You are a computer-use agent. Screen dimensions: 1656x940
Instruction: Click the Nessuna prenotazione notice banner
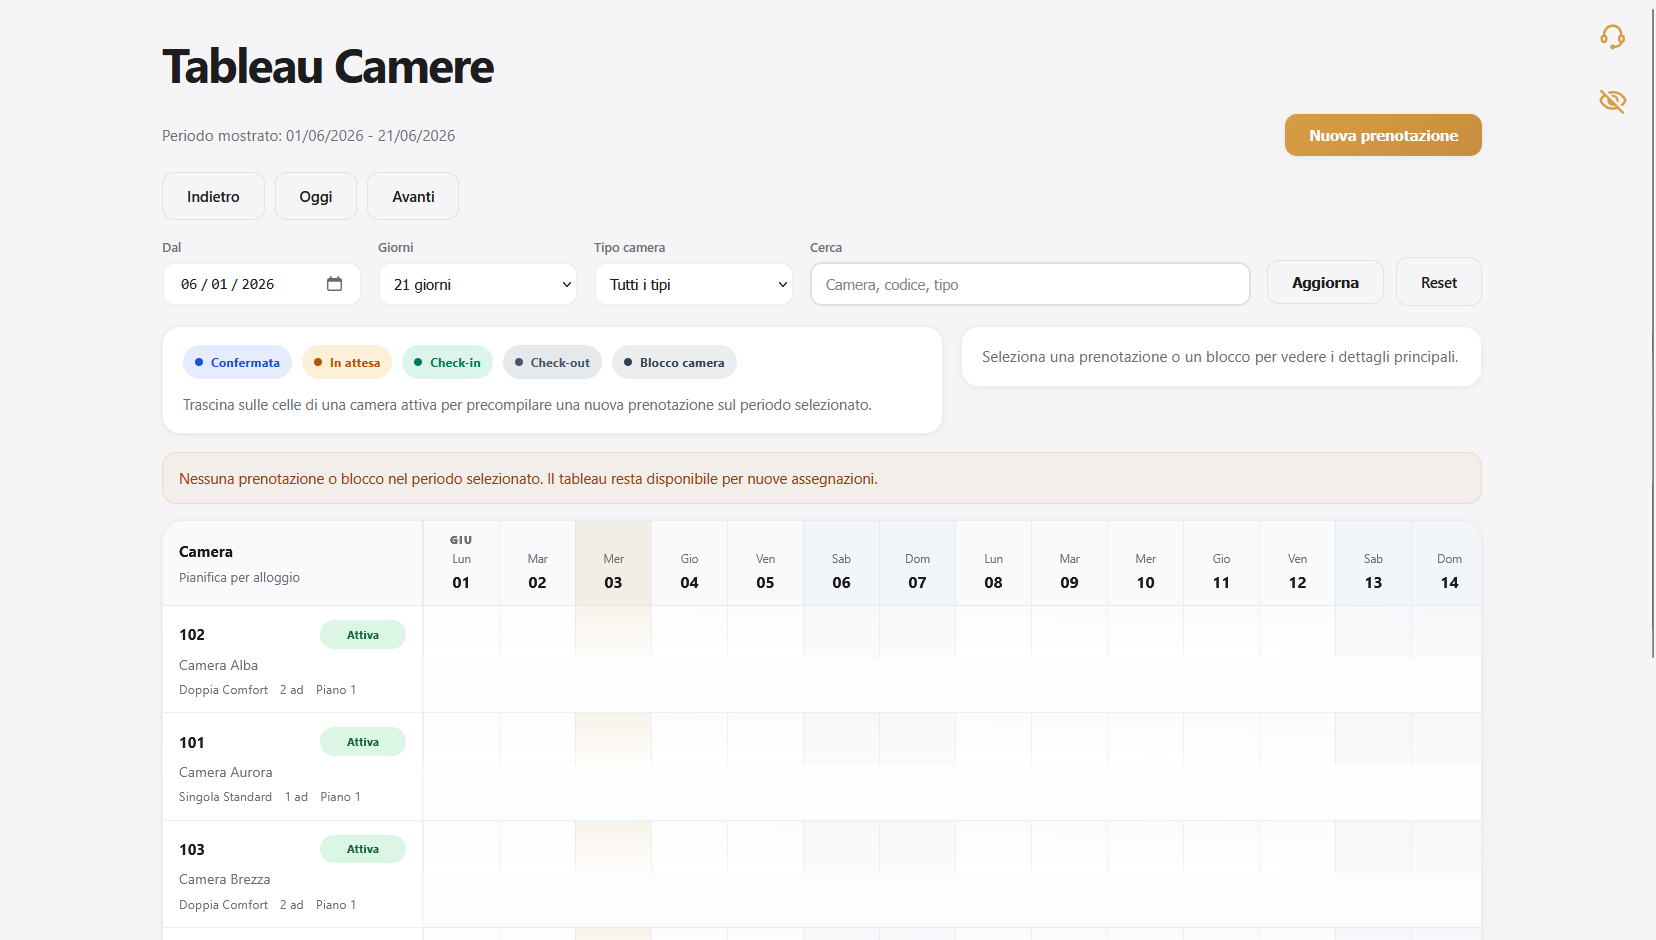[x=821, y=478]
